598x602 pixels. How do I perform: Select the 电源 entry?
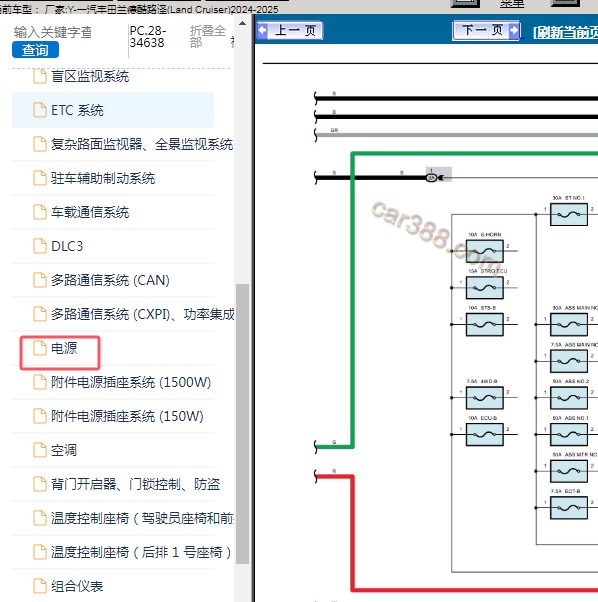tap(64, 348)
